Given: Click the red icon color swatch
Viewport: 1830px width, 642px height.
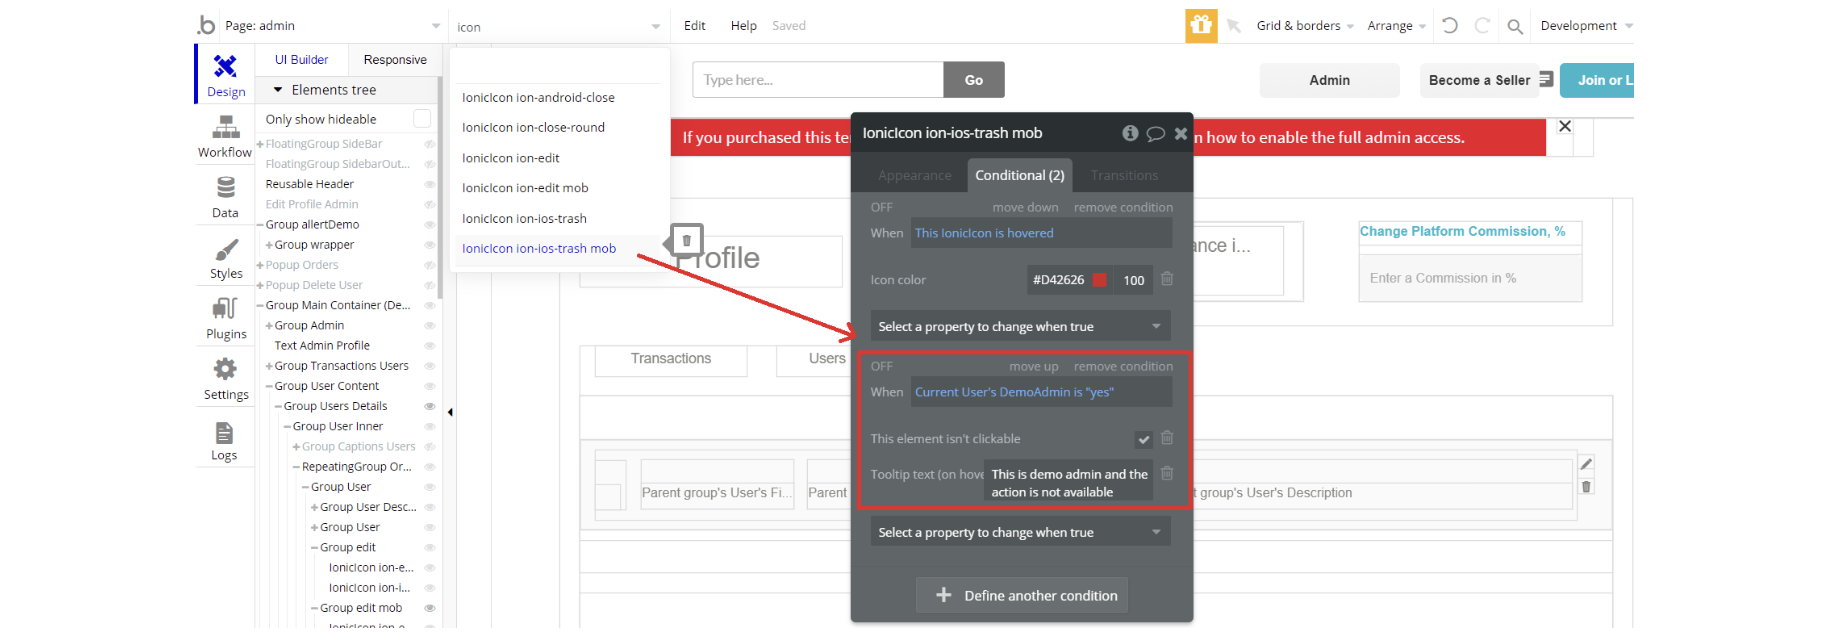Looking at the screenshot, I should pos(1100,280).
